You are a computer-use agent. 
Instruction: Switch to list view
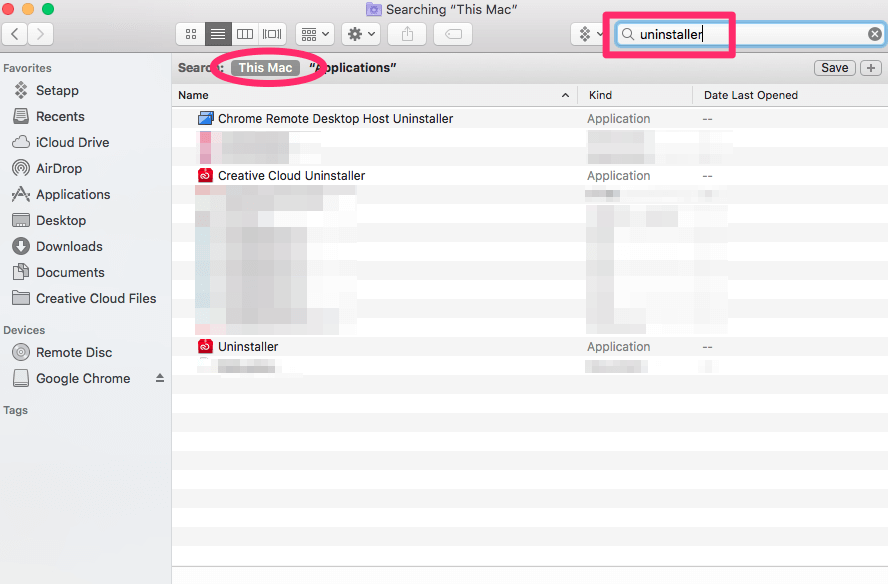[x=218, y=34]
